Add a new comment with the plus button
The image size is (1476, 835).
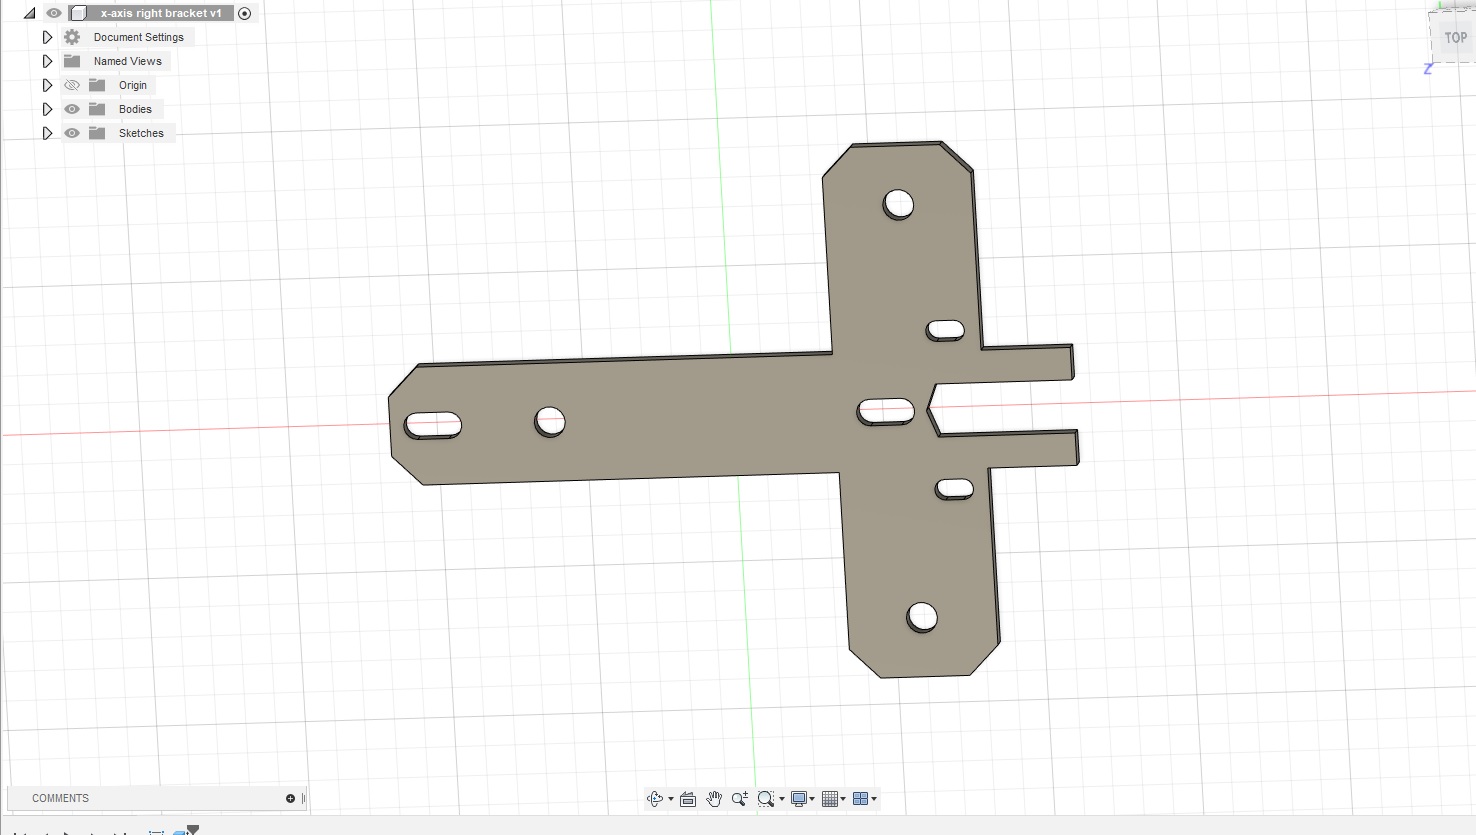pyautogui.click(x=289, y=798)
